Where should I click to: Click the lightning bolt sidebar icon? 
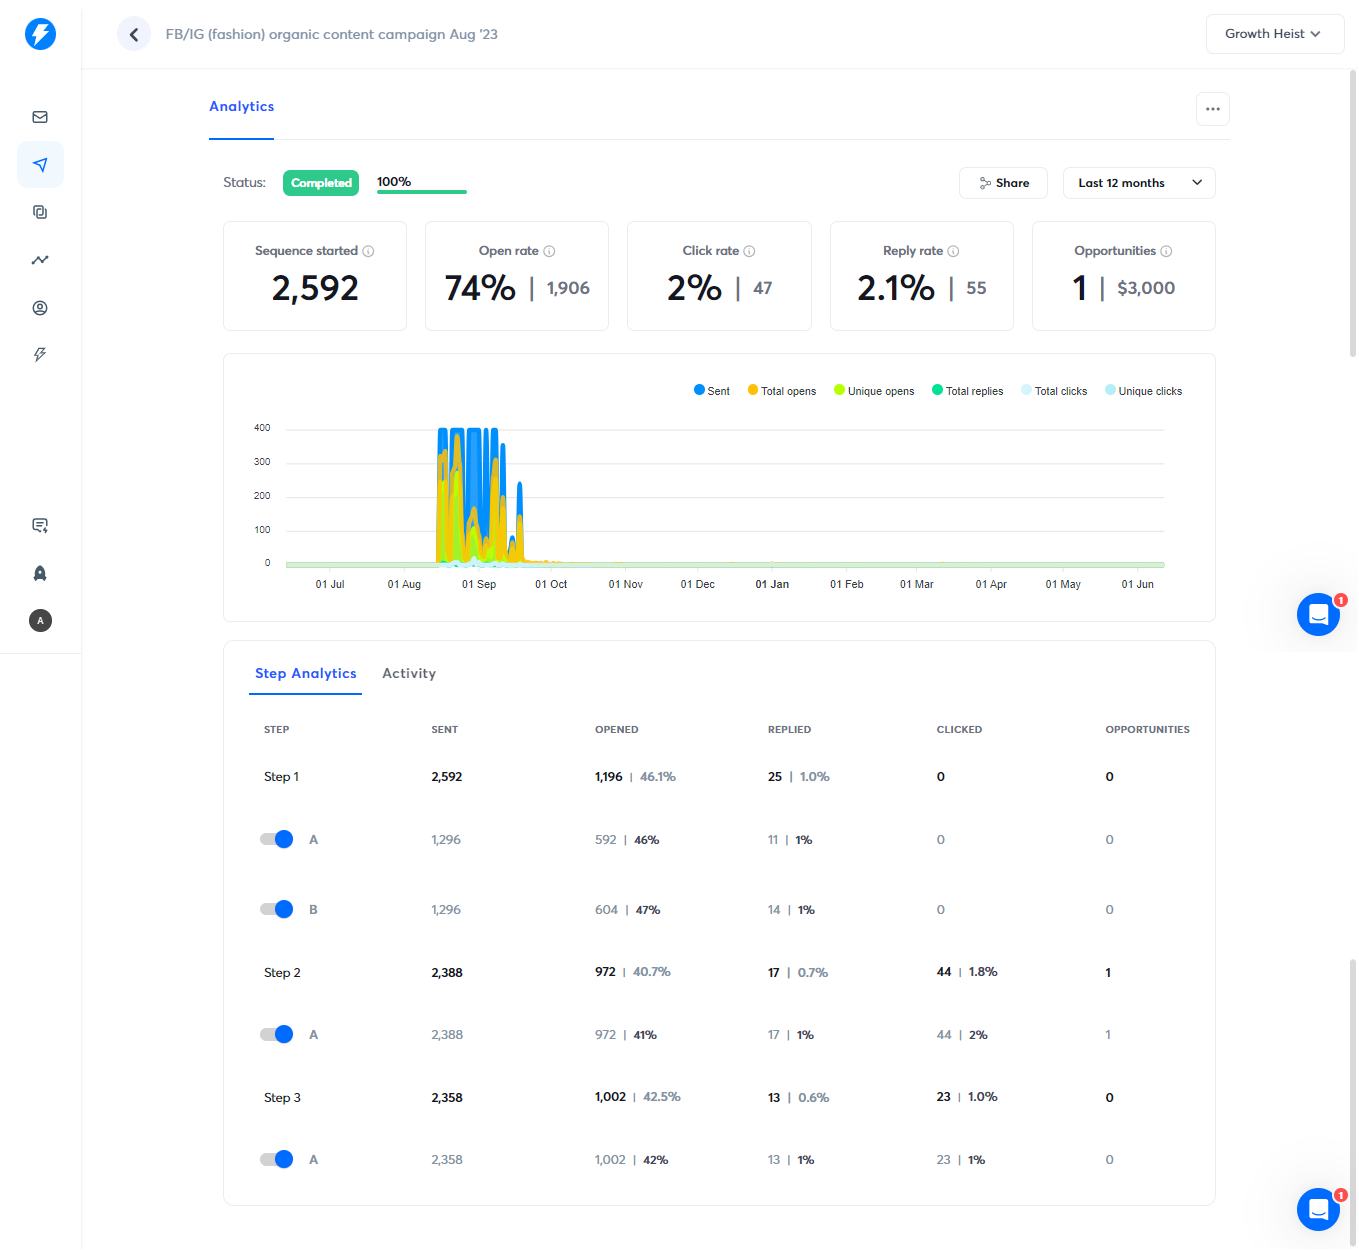[40, 355]
